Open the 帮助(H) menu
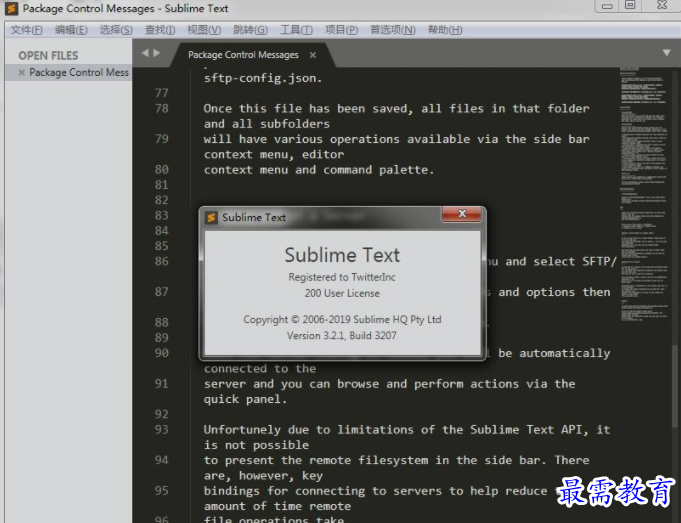Viewport: 681px width, 523px height. tap(445, 30)
